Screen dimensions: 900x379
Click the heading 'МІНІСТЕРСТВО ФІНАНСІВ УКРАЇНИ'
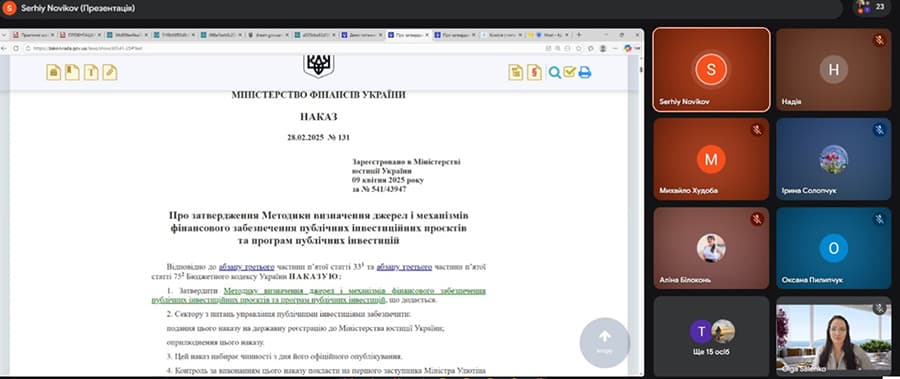(319, 95)
